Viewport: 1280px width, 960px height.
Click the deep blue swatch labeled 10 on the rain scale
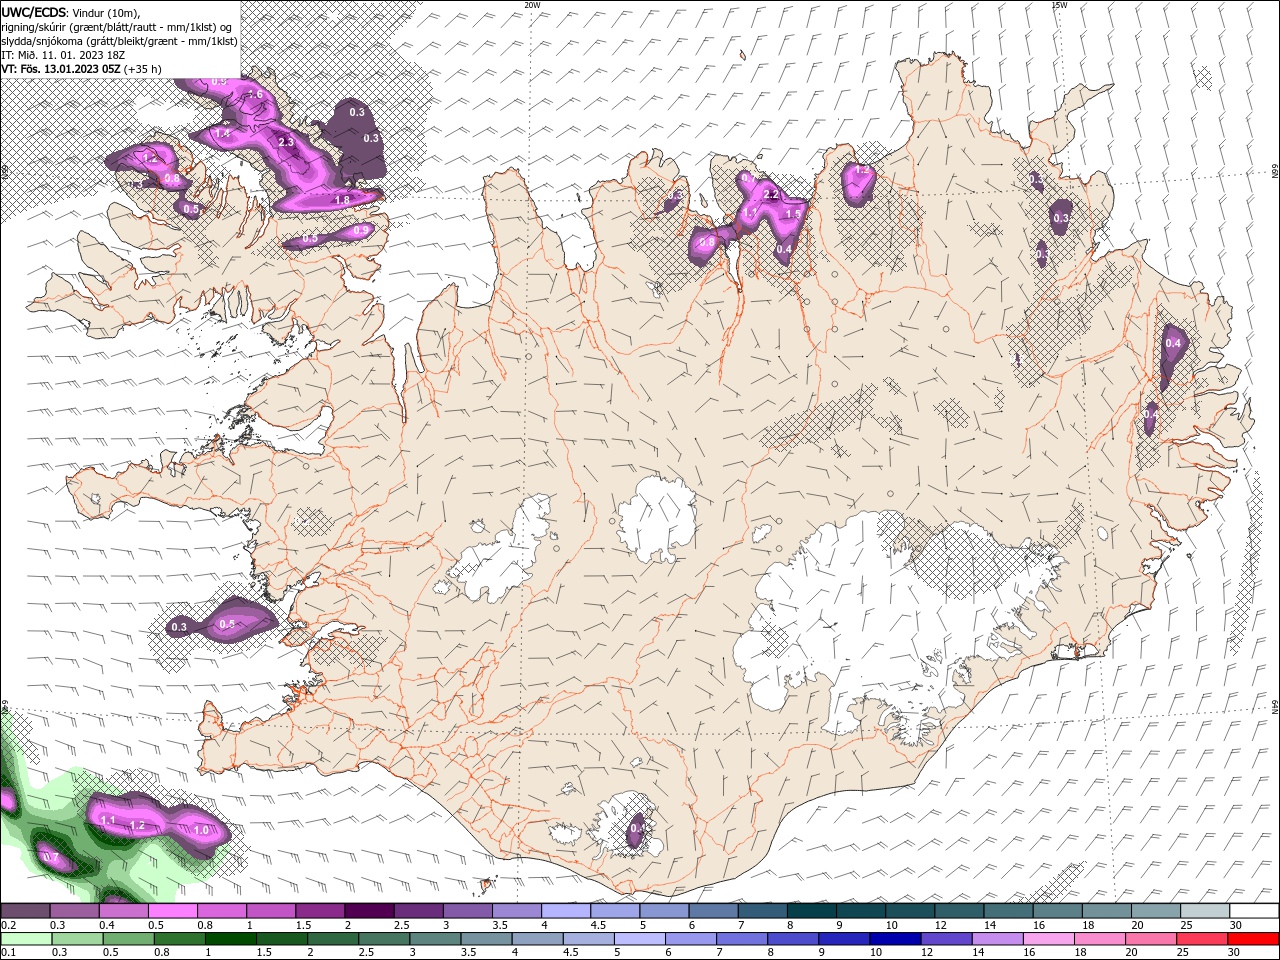point(895,939)
